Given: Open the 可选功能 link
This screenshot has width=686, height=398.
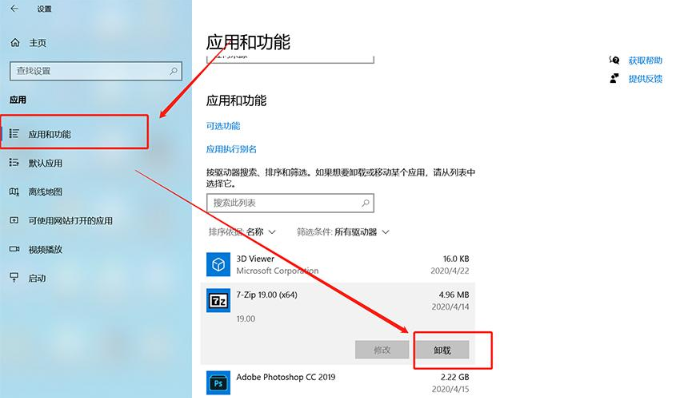Looking at the screenshot, I should [223, 126].
